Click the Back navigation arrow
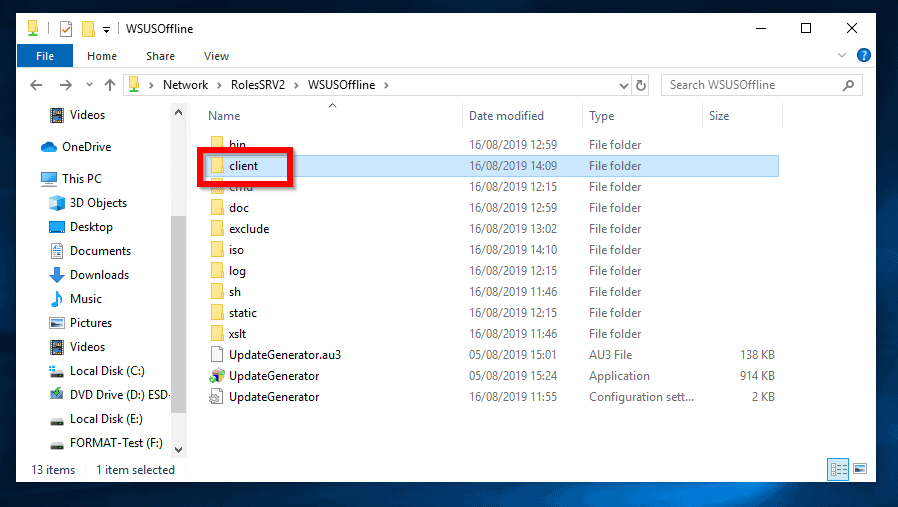The height and width of the screenshot is (507, 898). pos(36,85)
